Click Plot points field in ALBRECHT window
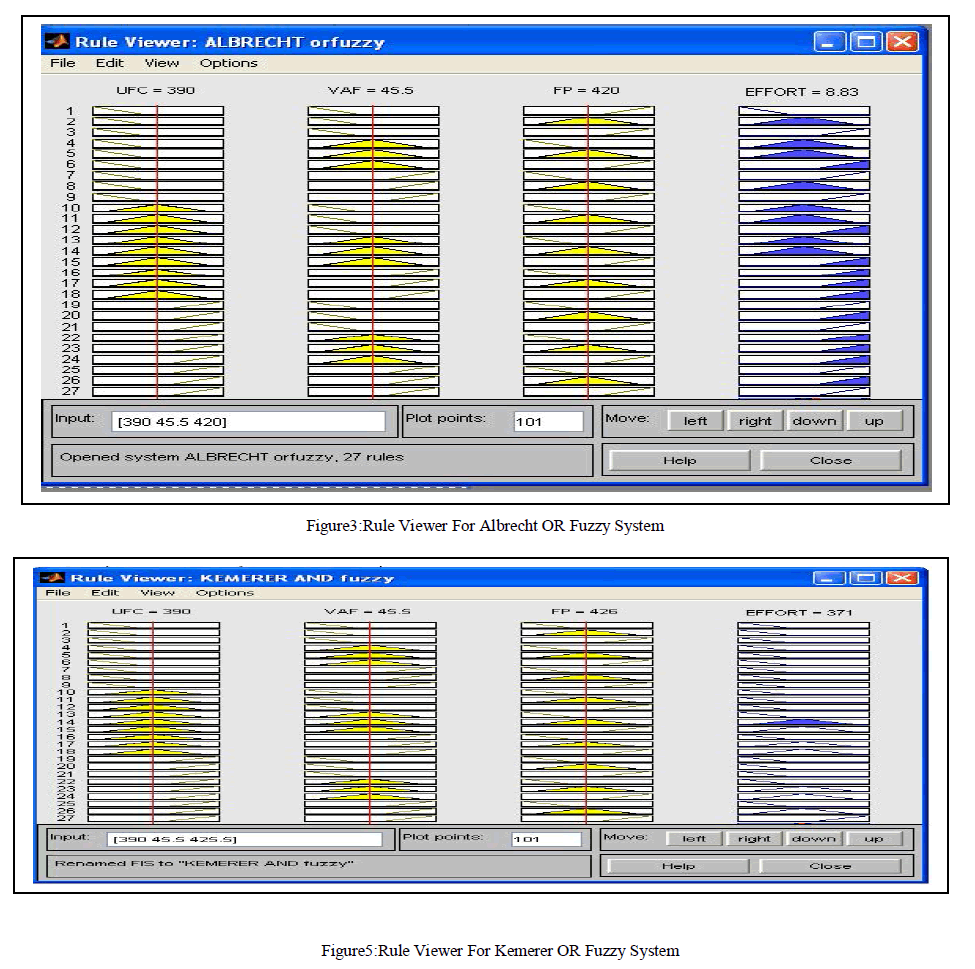Viewport: 975px width, 969px height. [548, 422]
